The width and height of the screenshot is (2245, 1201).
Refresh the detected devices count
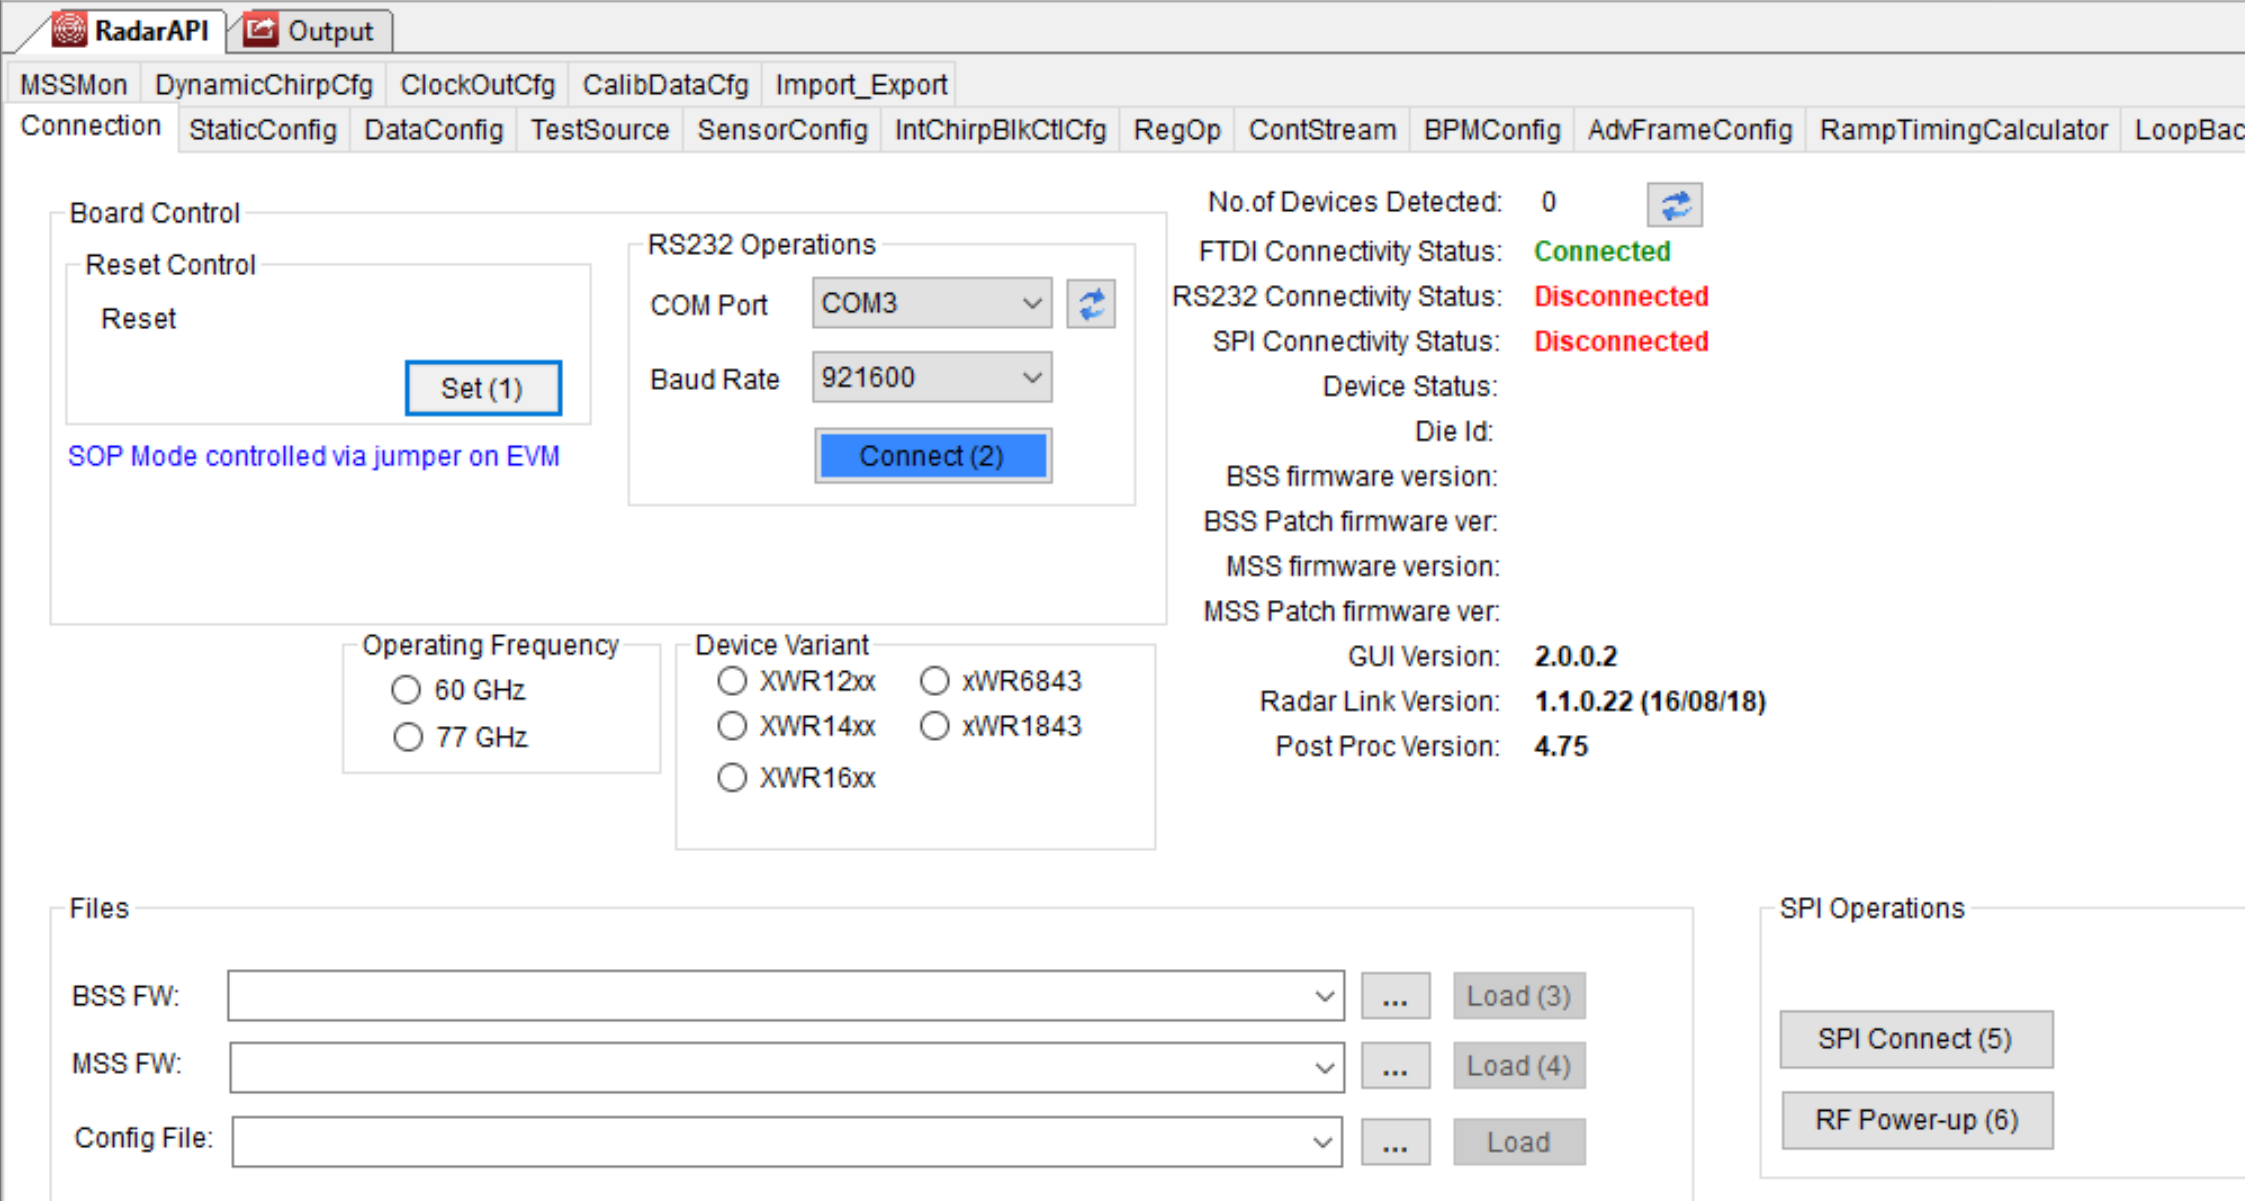click(x=1674, y=205)
